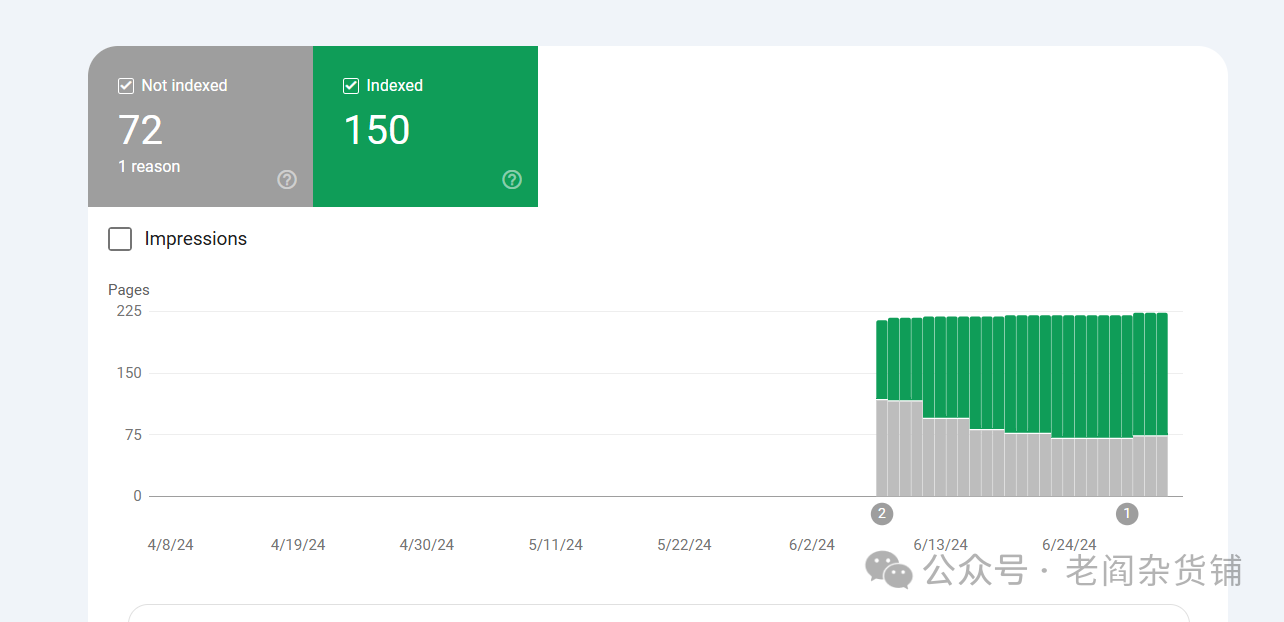Screen dimensions: 1284x622
Task: Uncheck the Indexed checkbox
Action: pyautogui.click(x=351, y=86)
